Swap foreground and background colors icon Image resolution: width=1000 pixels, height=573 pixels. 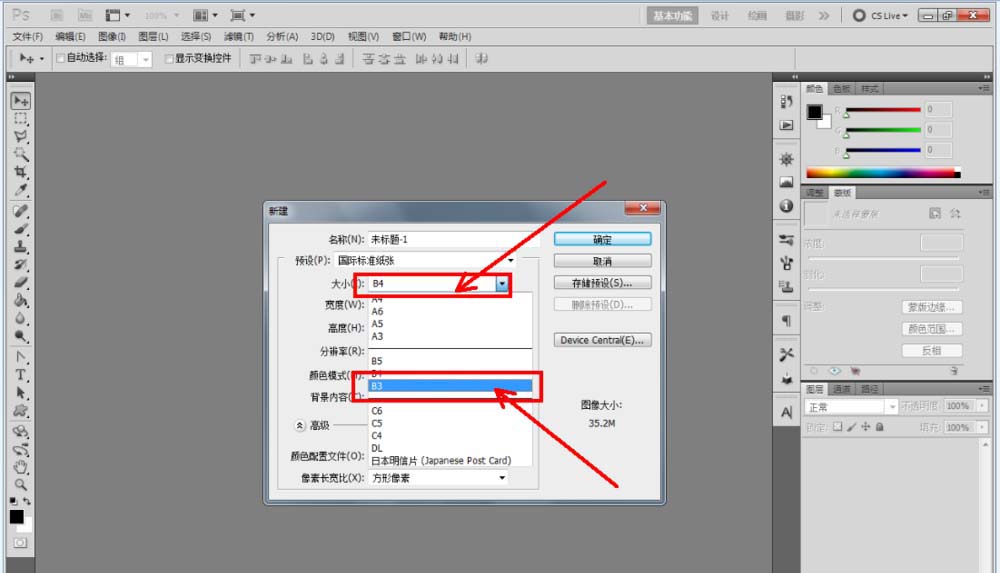click(x=27, y=501)
